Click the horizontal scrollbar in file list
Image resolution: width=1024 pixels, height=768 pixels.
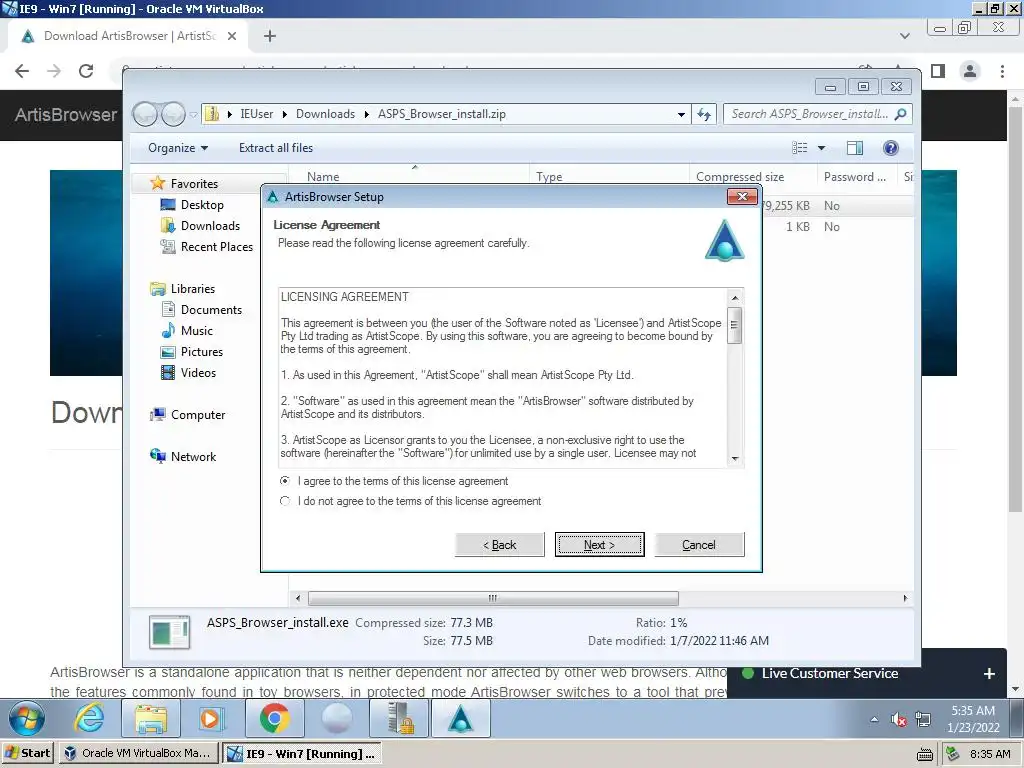pos(493,598)
